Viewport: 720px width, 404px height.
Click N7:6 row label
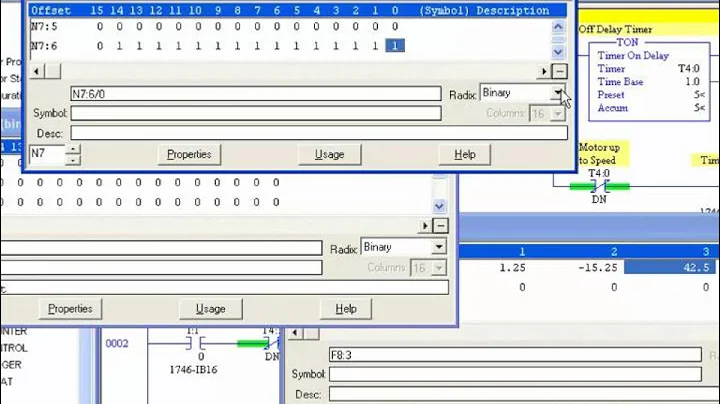[x=44, y=46]
